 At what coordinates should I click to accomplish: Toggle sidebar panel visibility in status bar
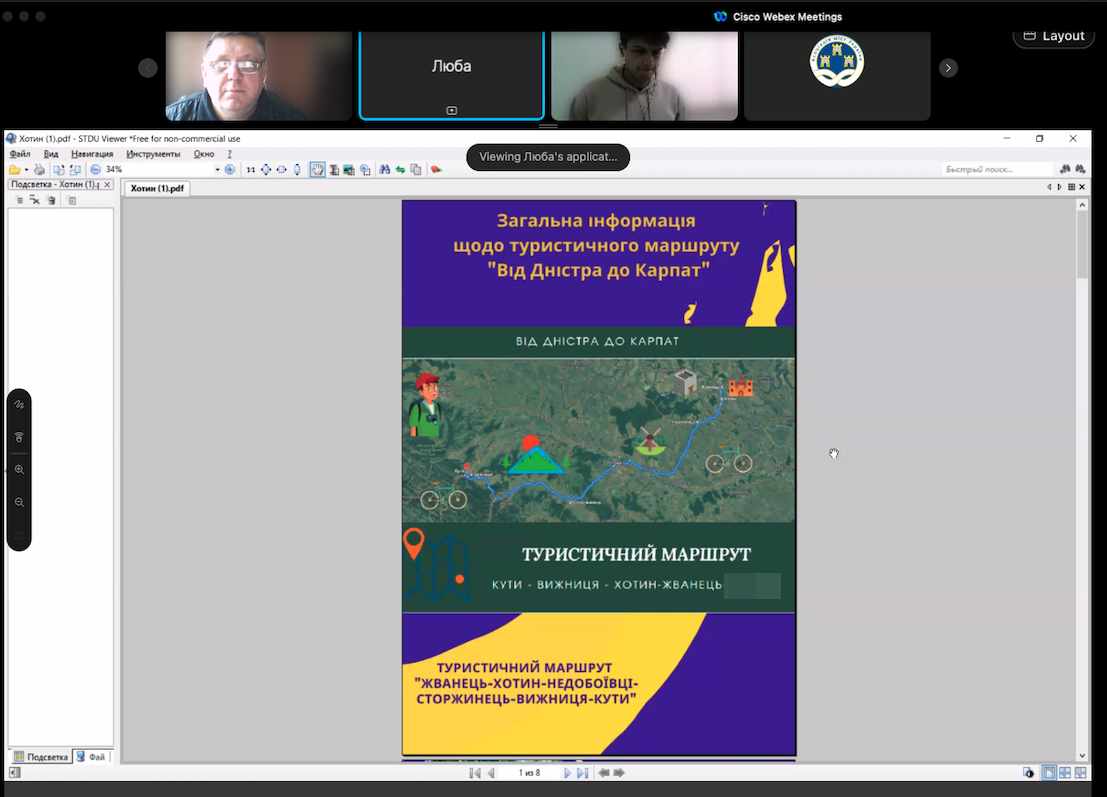[14, 773]
